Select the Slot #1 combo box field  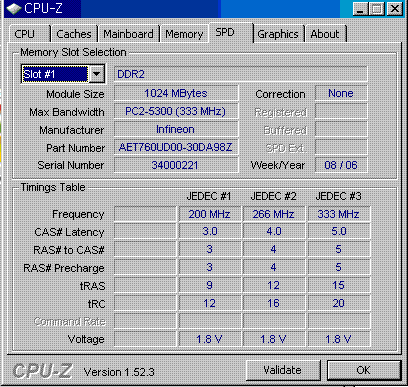tap(63, 74)
